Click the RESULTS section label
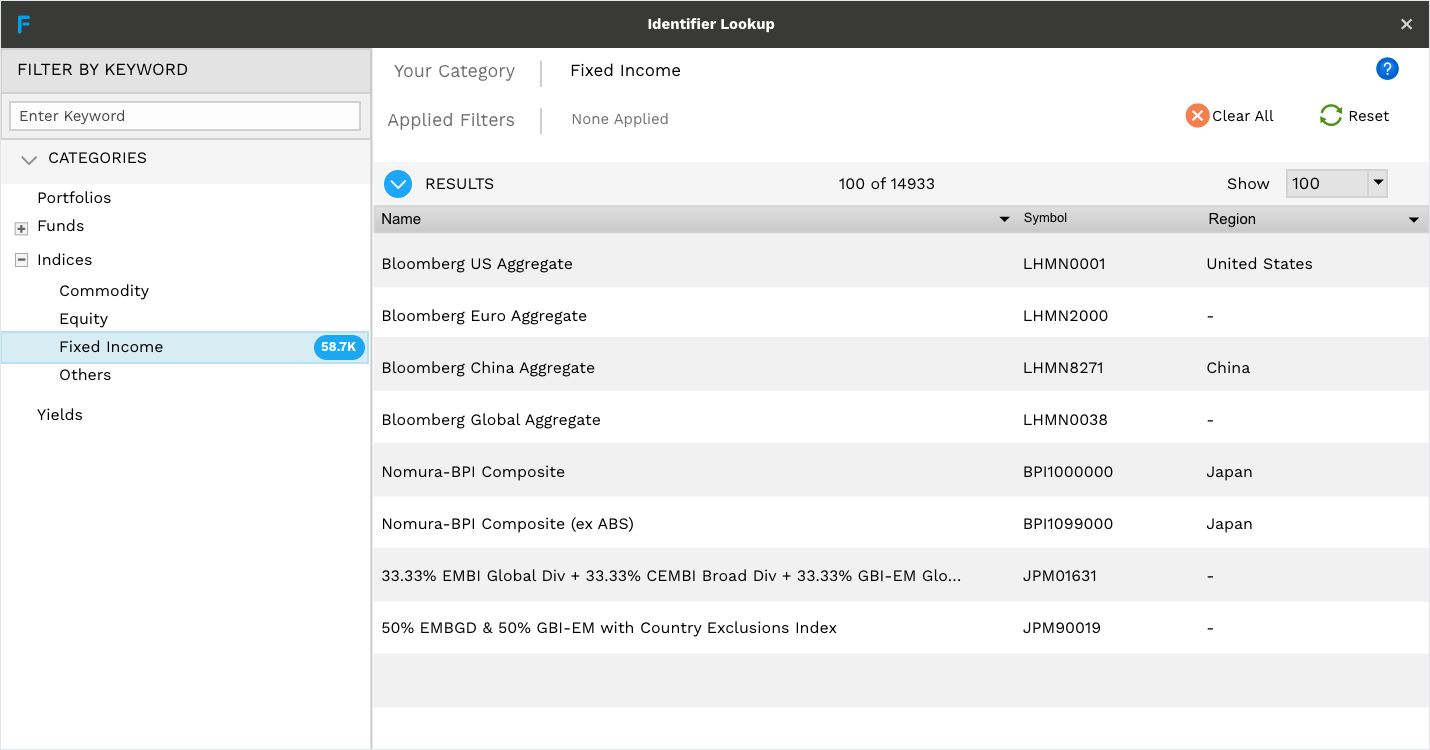Screen dimensions: 1430x750 click(x=459, y=184)
